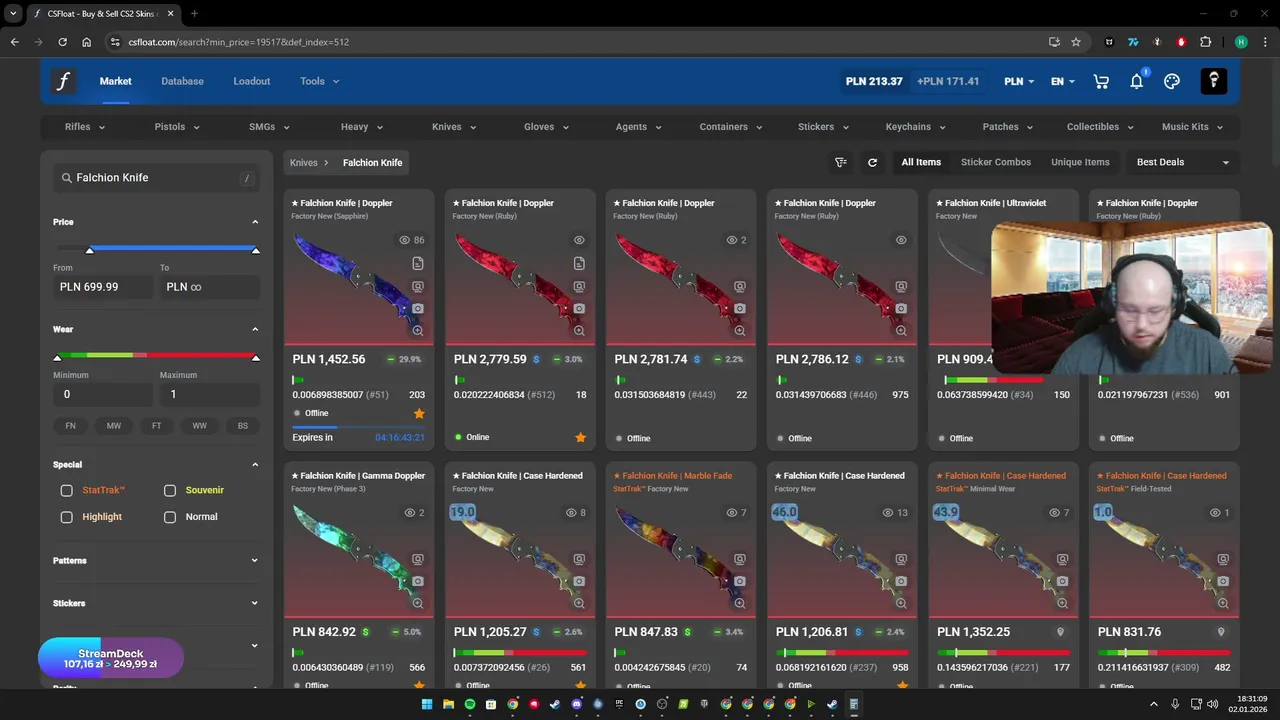Click the magnifier on the Sapphire Doppler card
Viewport: 1280px width, 720px height.
pos(418,331)
